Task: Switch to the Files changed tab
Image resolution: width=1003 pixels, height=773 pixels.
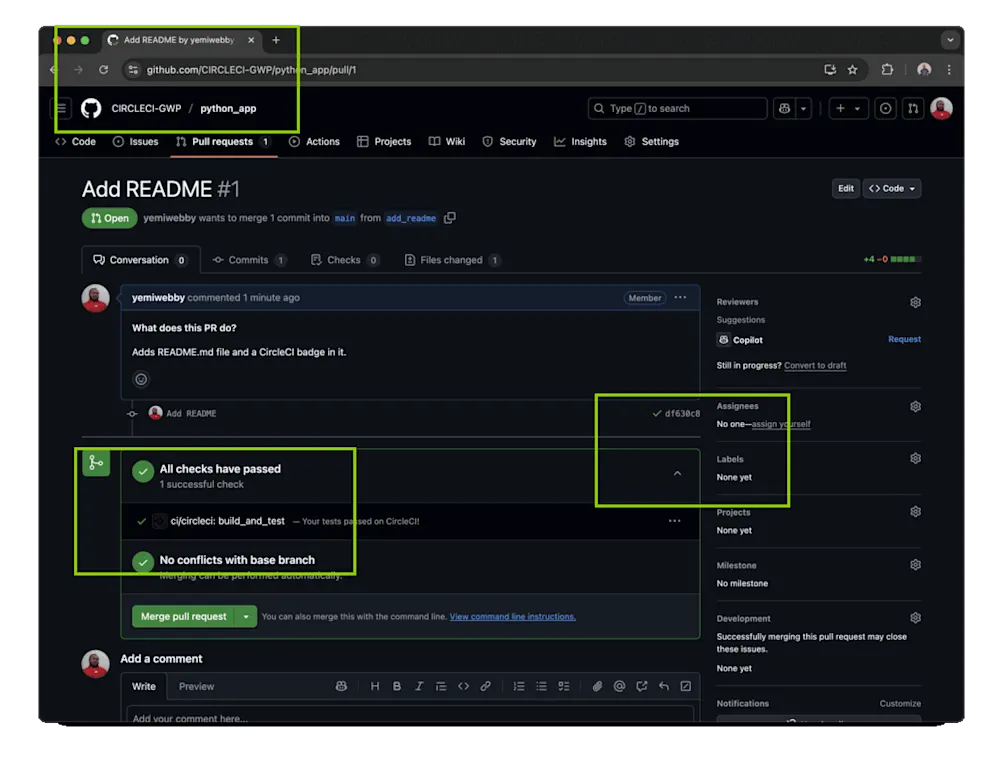Action: pos(452,260)
